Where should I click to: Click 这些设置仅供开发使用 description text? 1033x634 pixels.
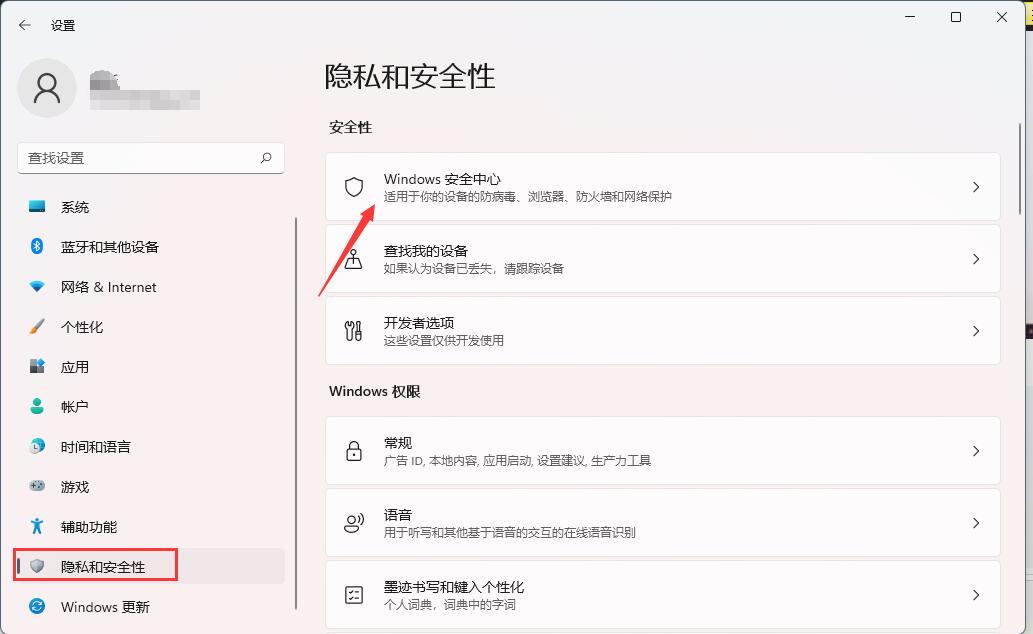click(443, 341)
